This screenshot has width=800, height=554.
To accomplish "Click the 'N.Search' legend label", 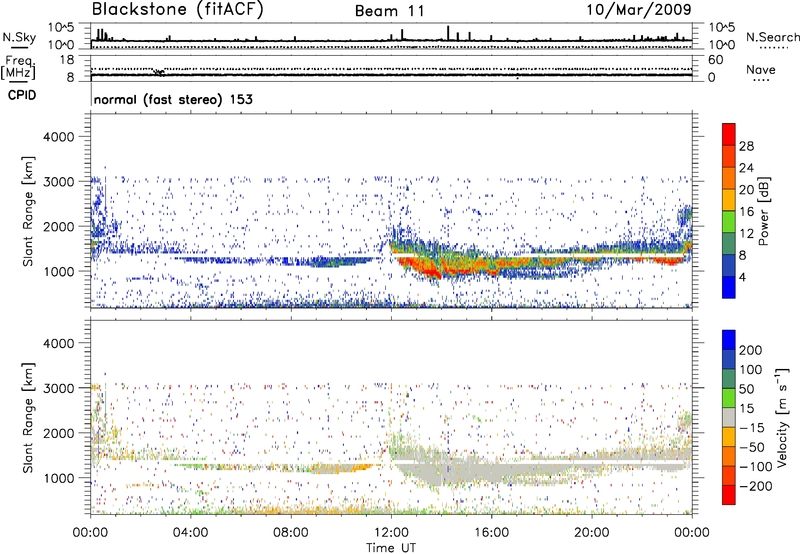I will pyautogui.click(x=773, y=37).
